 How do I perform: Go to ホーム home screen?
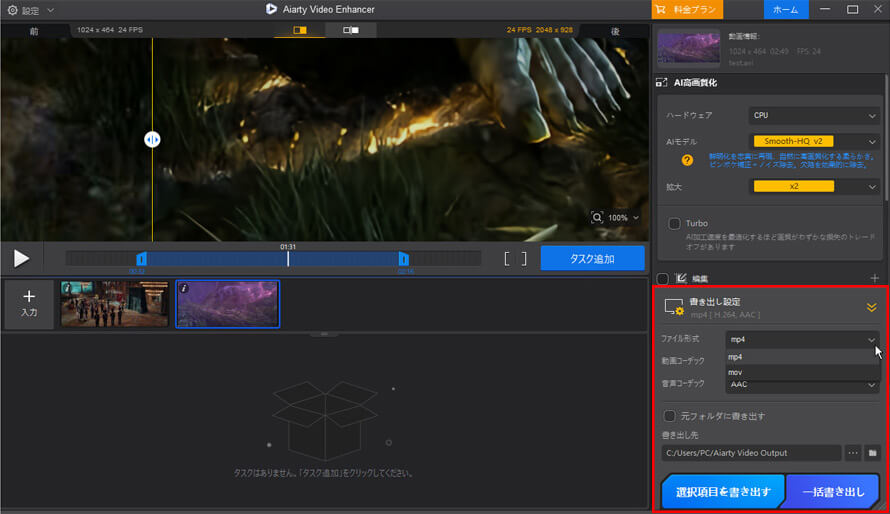point(786,10)
